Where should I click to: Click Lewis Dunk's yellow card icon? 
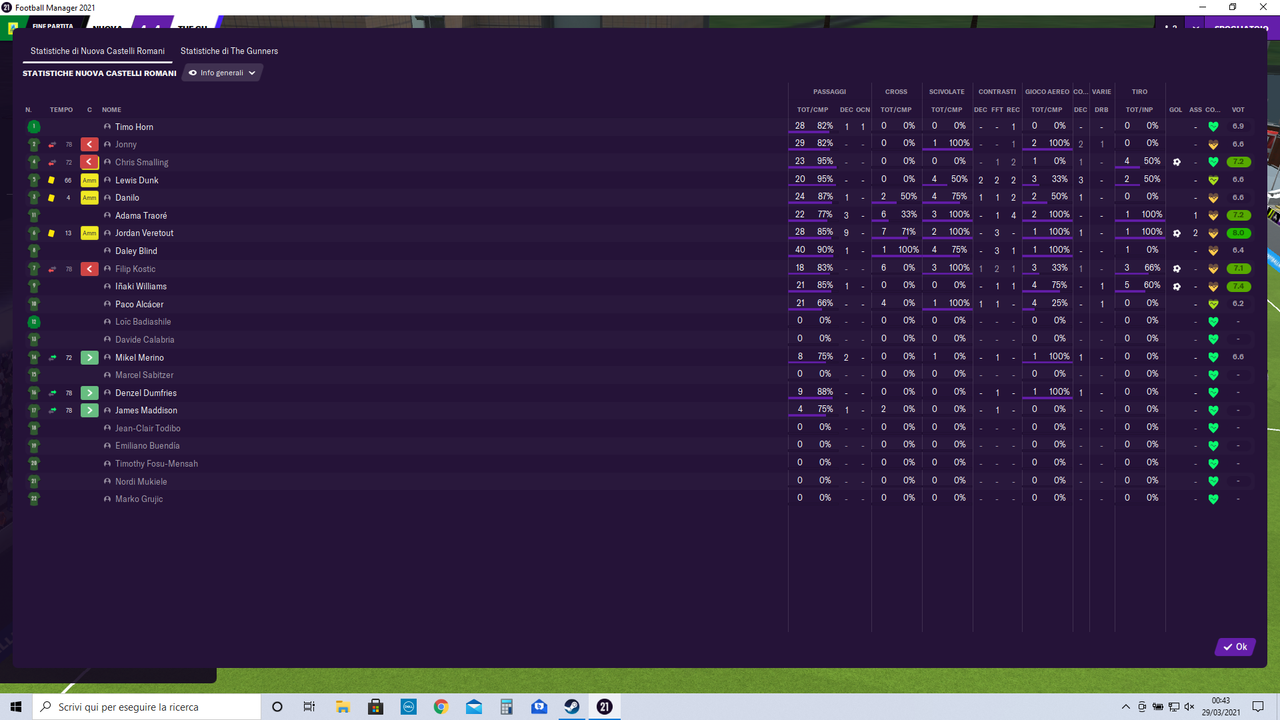point(52,180)
